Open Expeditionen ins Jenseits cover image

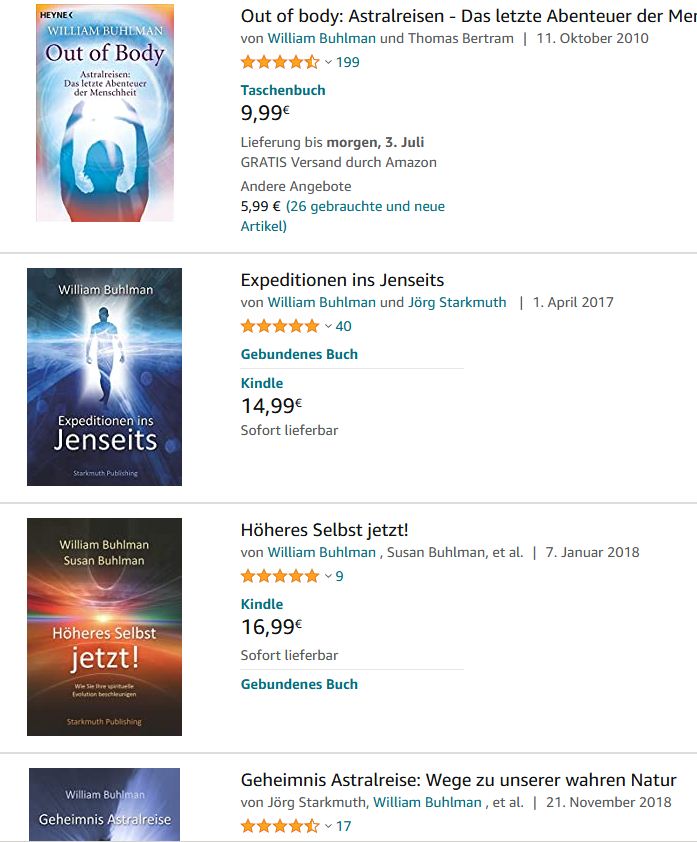(105, 377)
